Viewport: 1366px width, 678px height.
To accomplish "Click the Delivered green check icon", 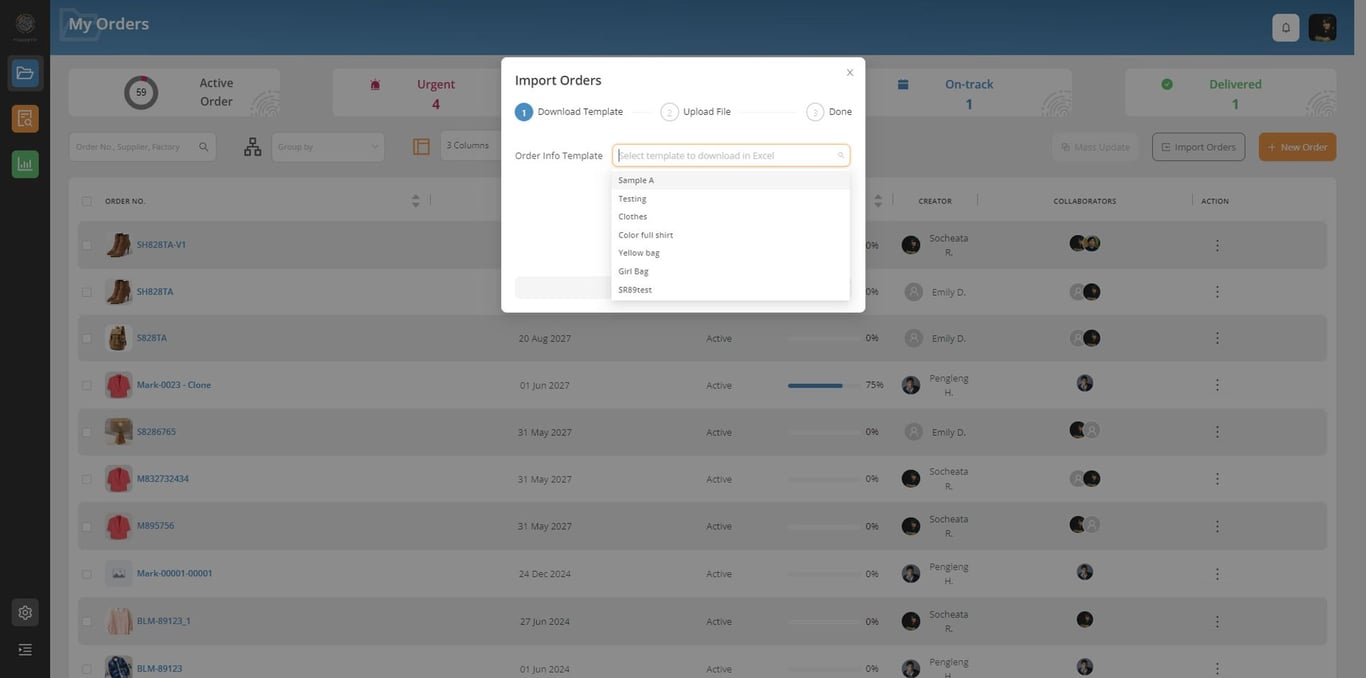I will [1167, 84].
